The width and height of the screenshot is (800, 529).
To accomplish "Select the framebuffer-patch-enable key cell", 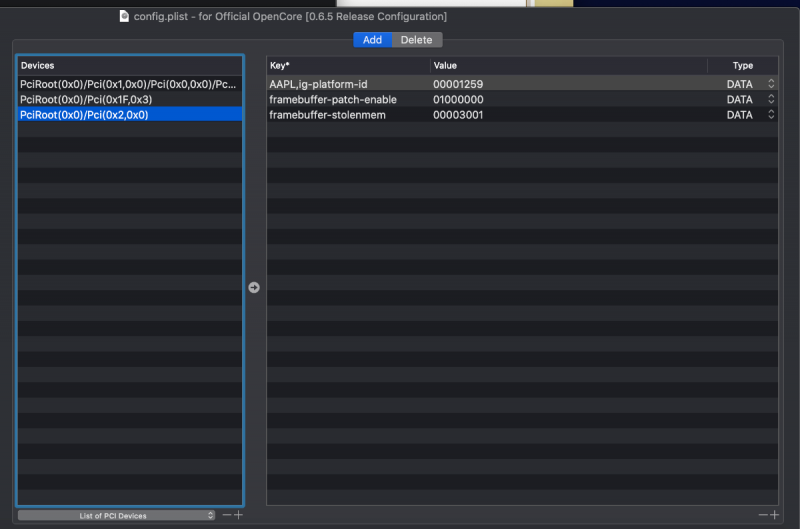I will [x=333, y=99].
